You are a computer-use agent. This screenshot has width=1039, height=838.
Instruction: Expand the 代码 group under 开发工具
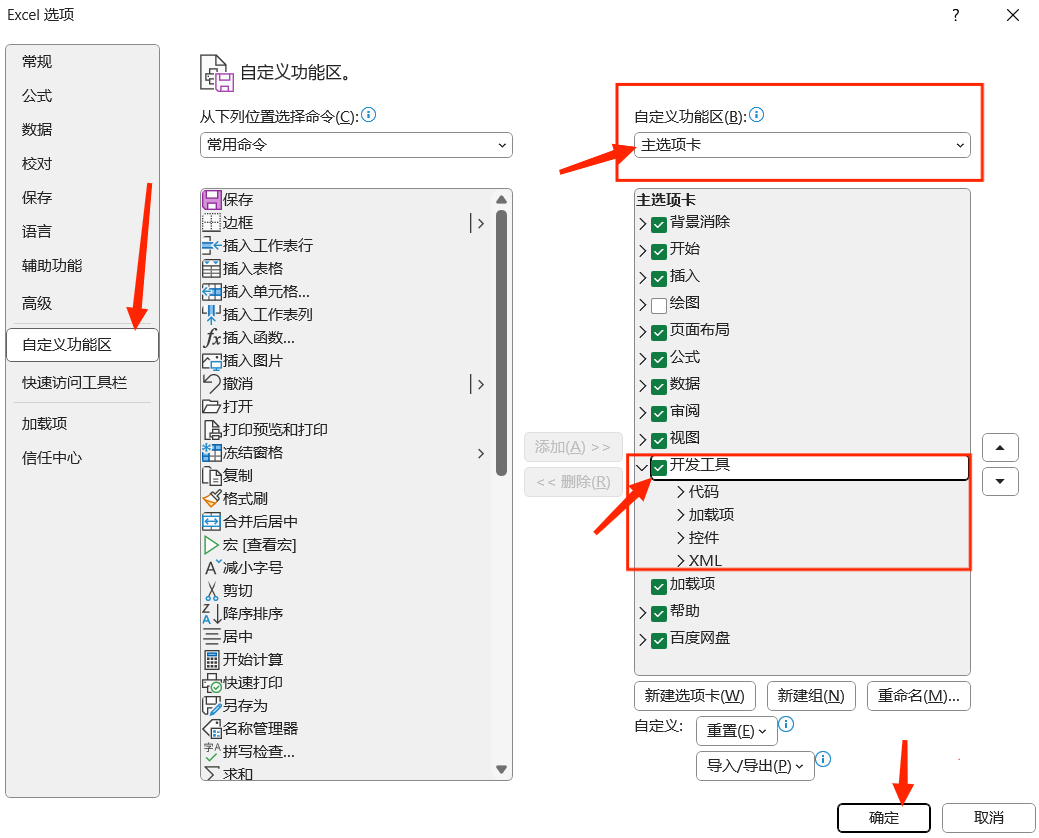coord(681,492)
